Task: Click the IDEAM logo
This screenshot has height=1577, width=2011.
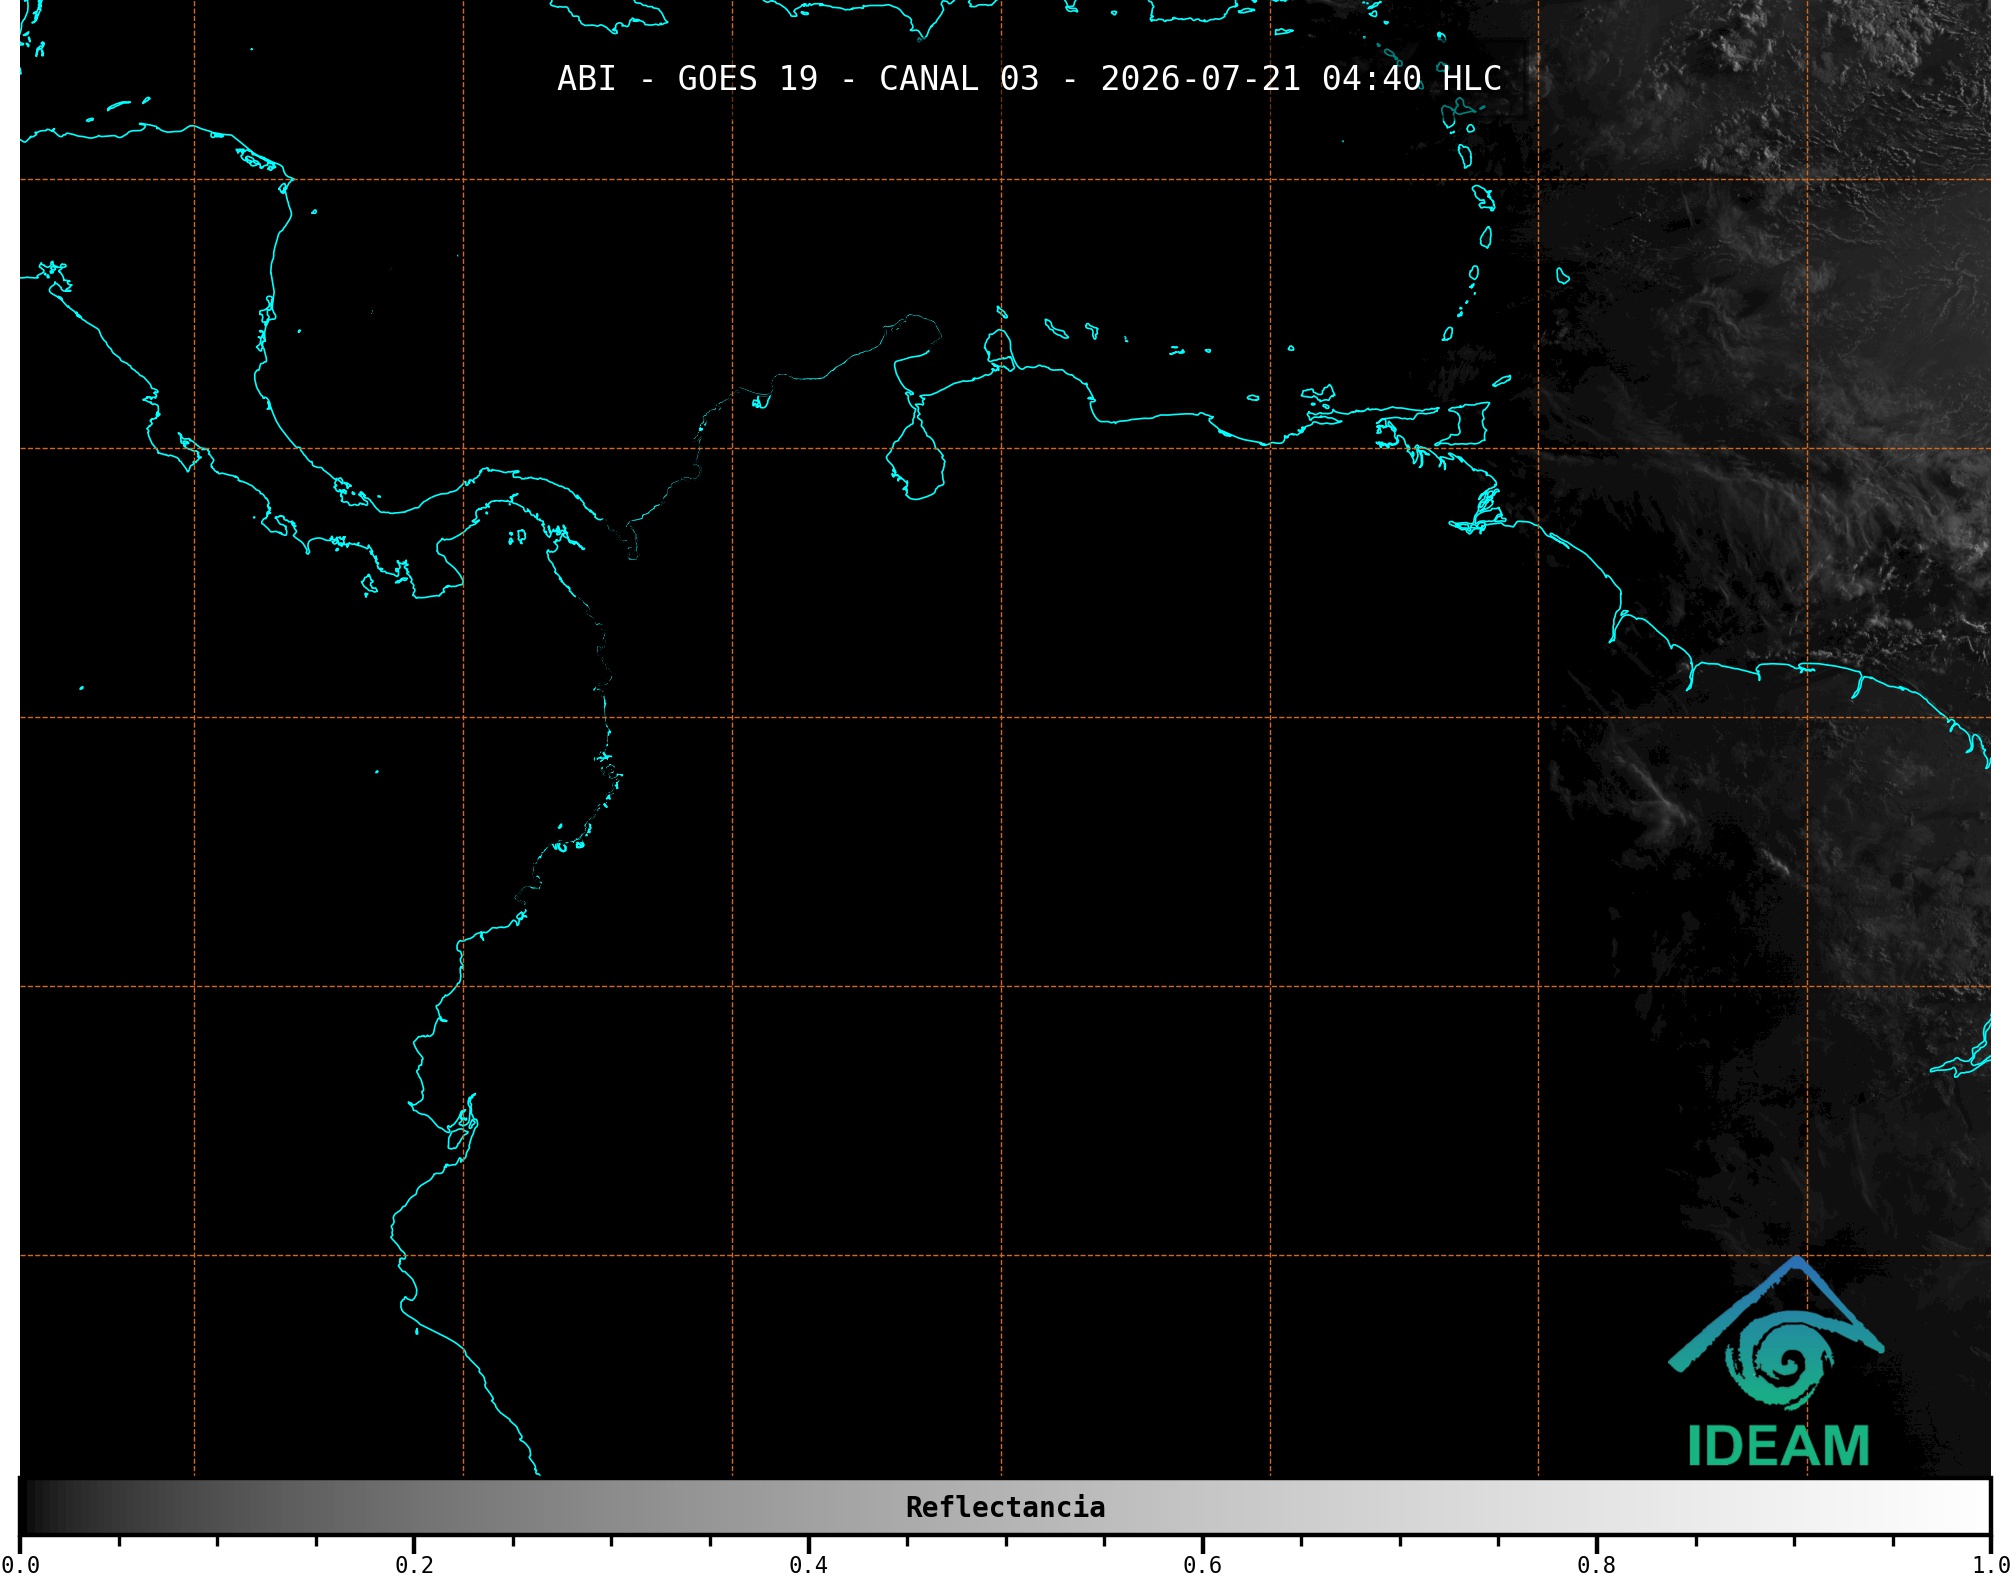Action: [1777, 1363]
